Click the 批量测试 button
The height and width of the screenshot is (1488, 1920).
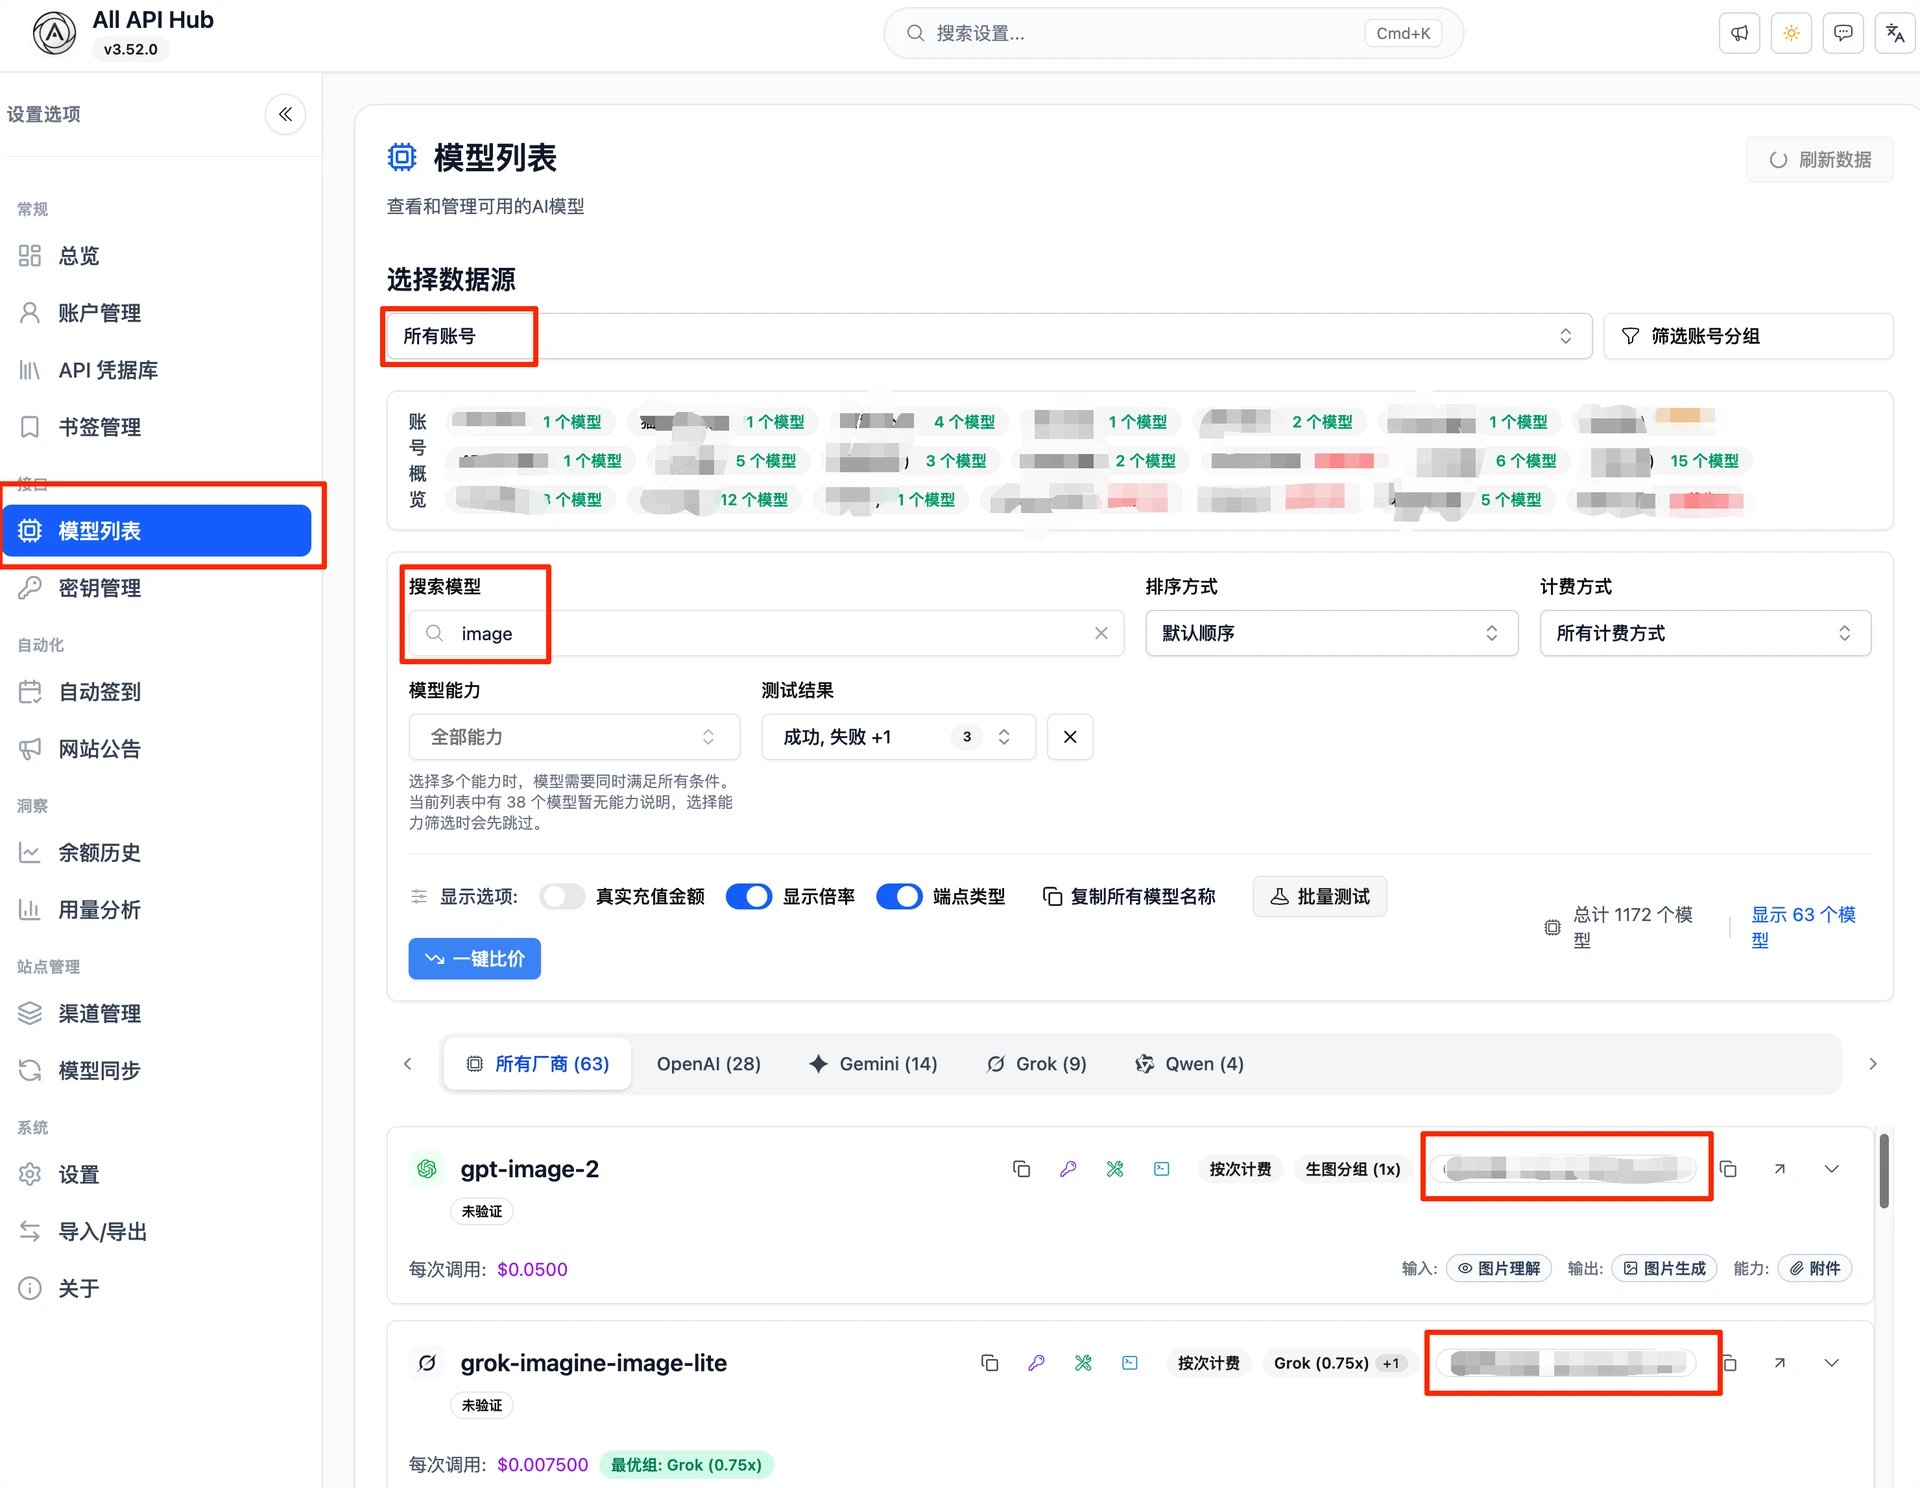(x=1320, y=896)
